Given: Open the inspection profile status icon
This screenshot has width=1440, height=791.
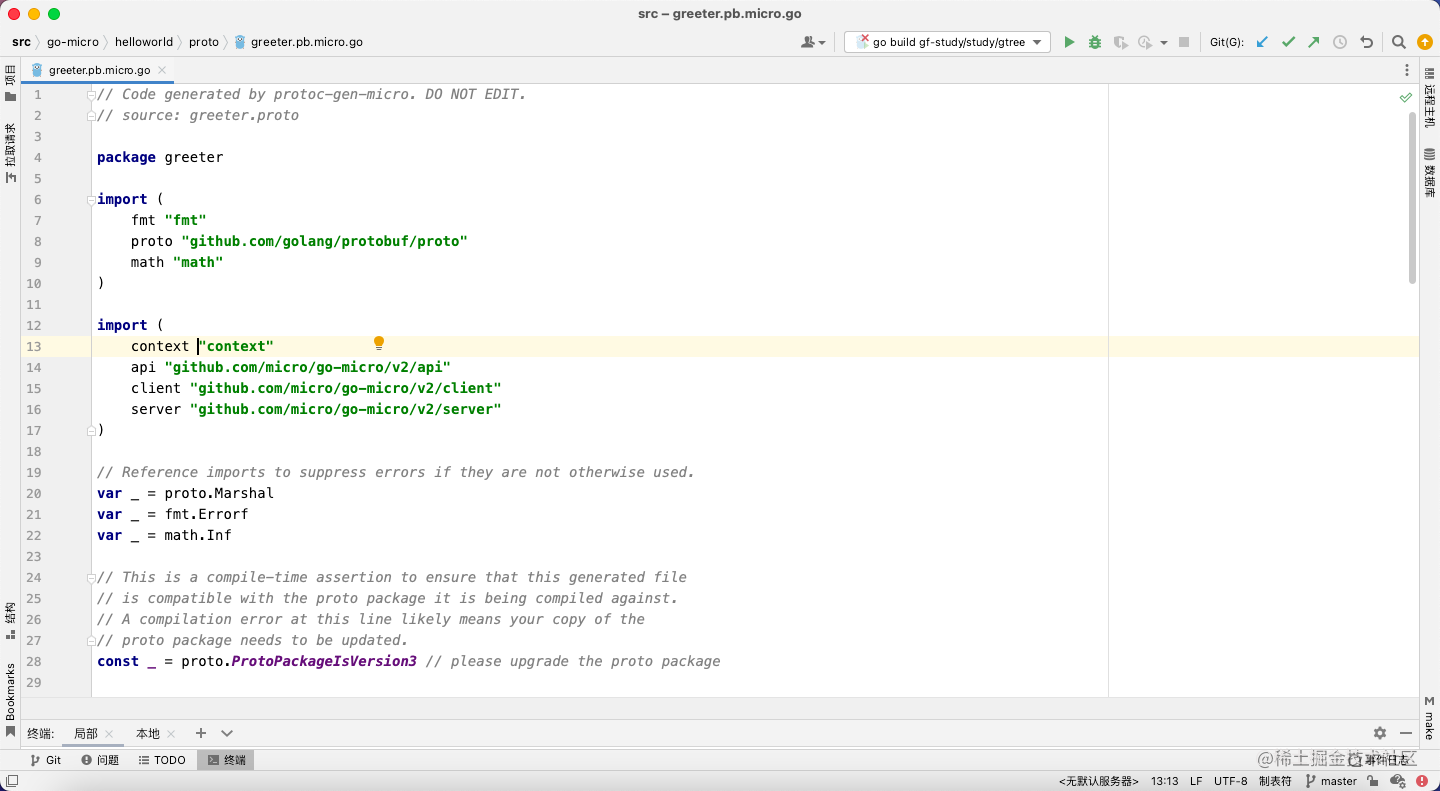Looking at the screenshot, I should click(1396, 781).
